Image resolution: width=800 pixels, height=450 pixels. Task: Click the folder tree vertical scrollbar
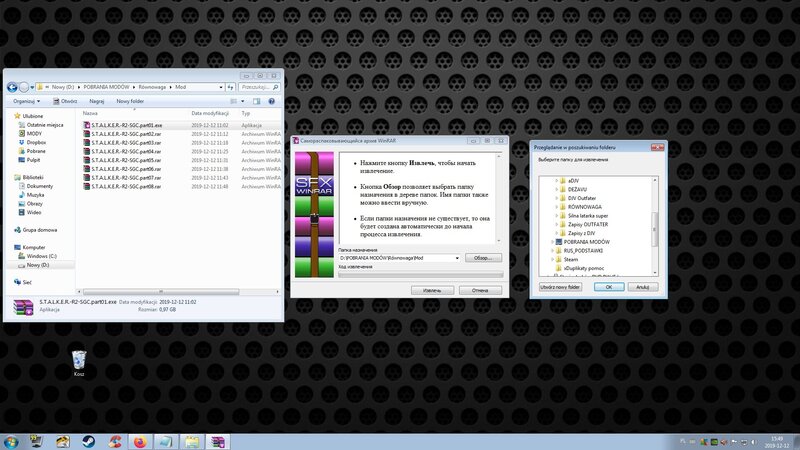656,225
